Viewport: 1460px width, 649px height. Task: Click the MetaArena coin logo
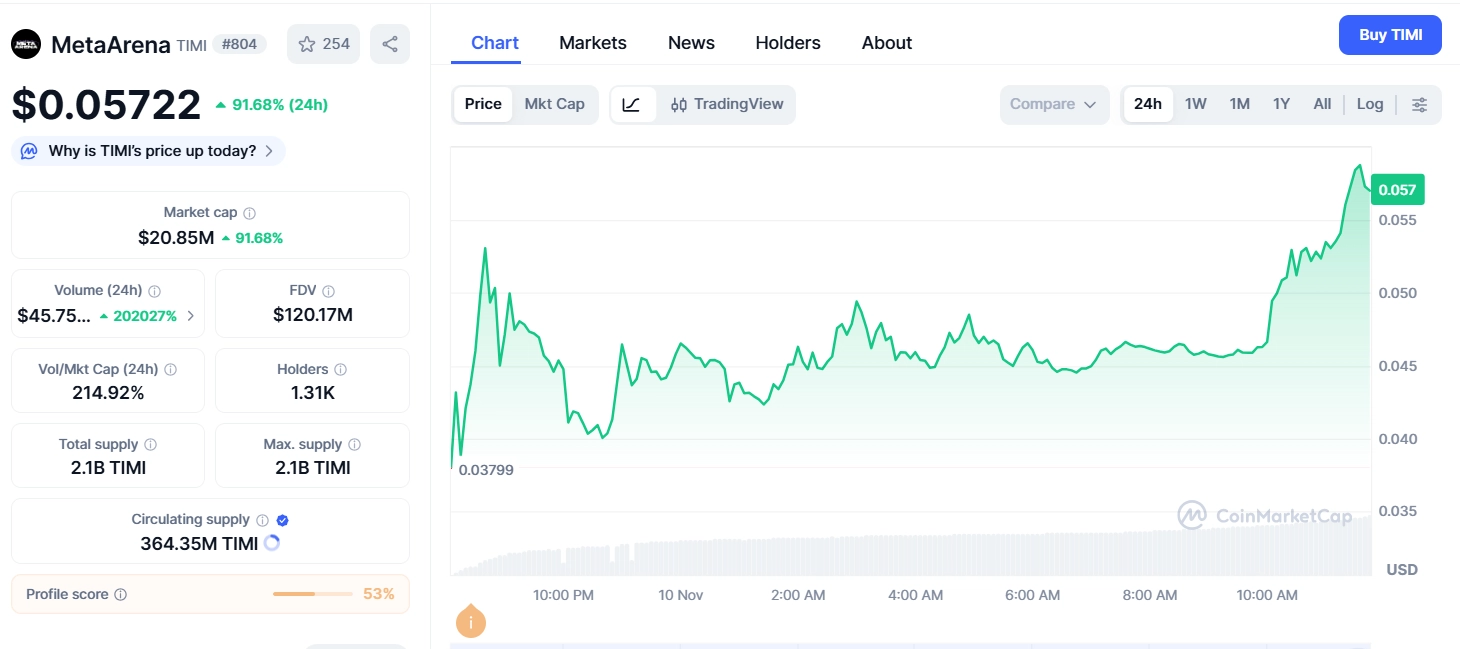[x=25, y=43]
